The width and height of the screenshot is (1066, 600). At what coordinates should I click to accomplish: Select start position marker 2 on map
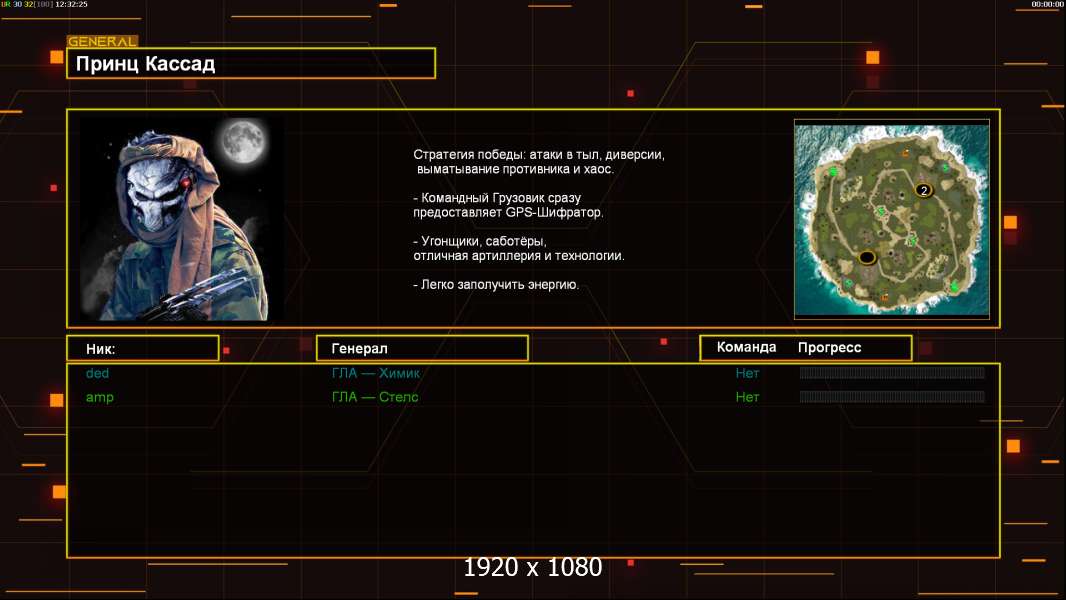coord(923,190)
